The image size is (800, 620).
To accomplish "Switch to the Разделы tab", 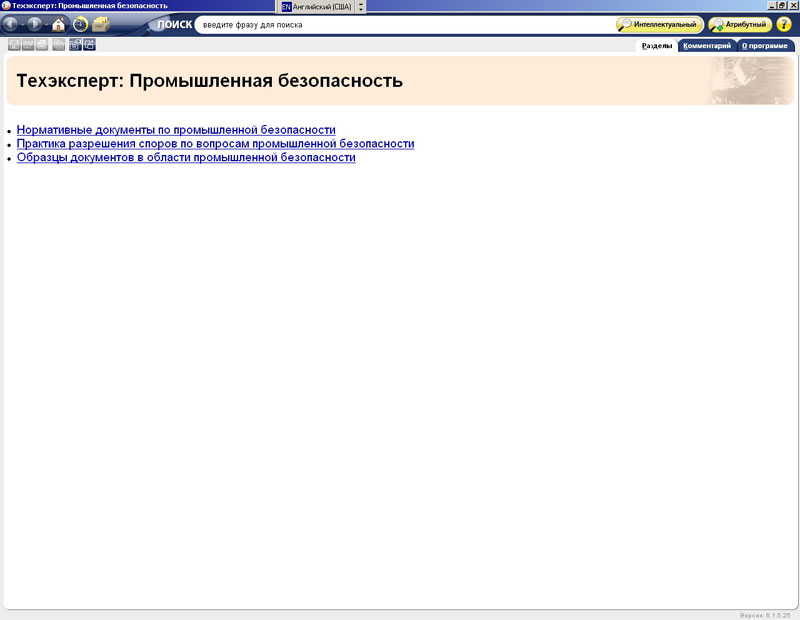I will [657, 46].
